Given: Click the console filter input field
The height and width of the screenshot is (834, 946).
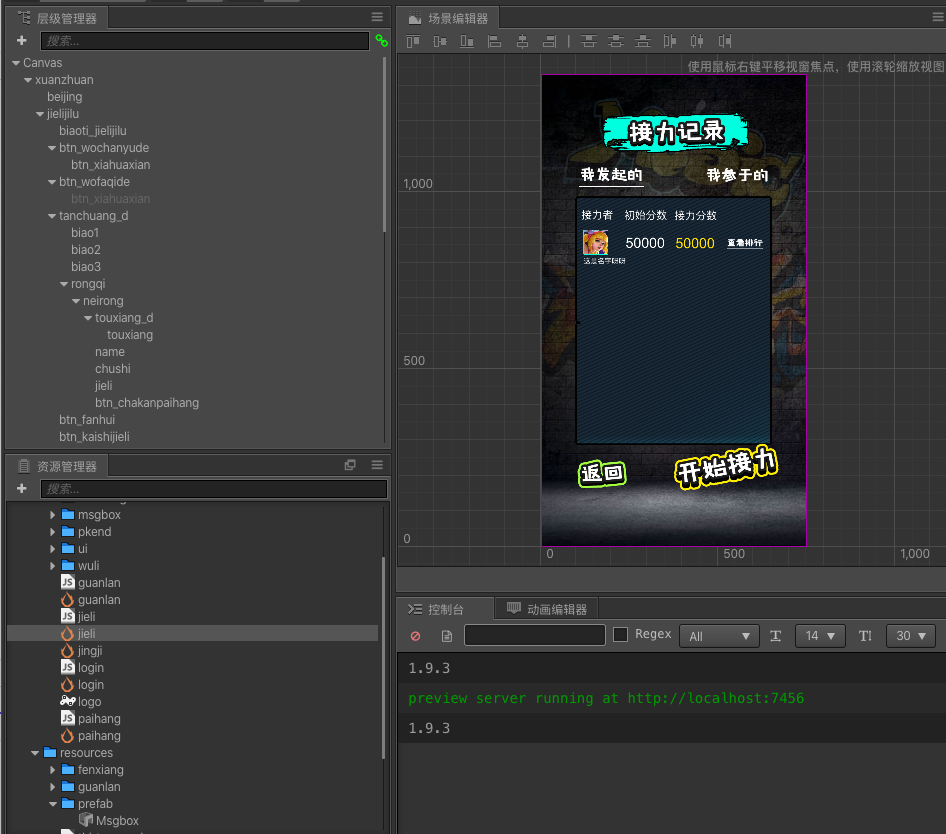Looking at the screenshot, I should (535, 635).
